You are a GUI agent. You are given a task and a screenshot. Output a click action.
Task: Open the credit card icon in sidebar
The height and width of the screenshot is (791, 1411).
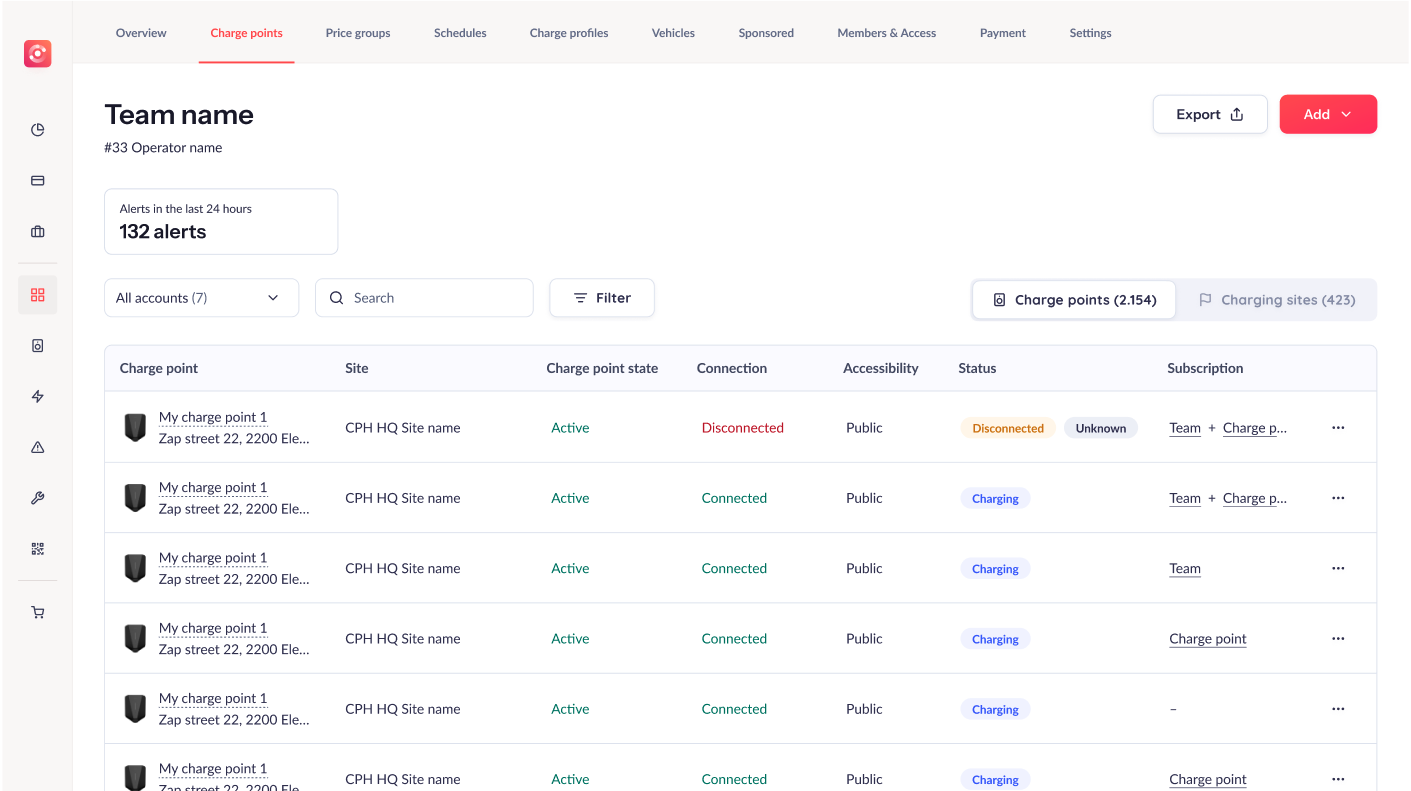(x=38, y=181)
